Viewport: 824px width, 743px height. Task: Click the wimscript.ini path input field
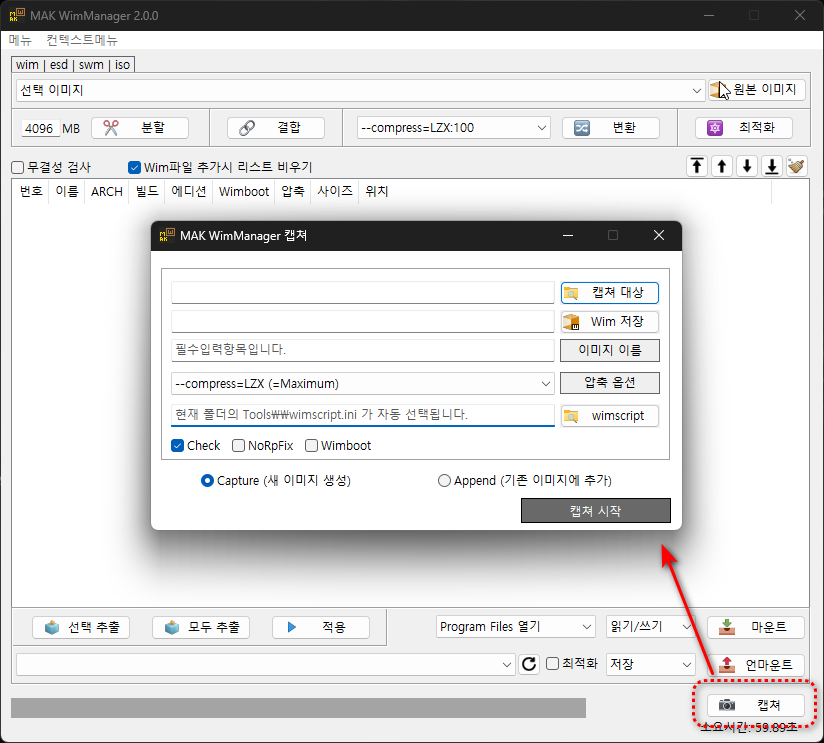pyautogui.click(x=363, y=415)
